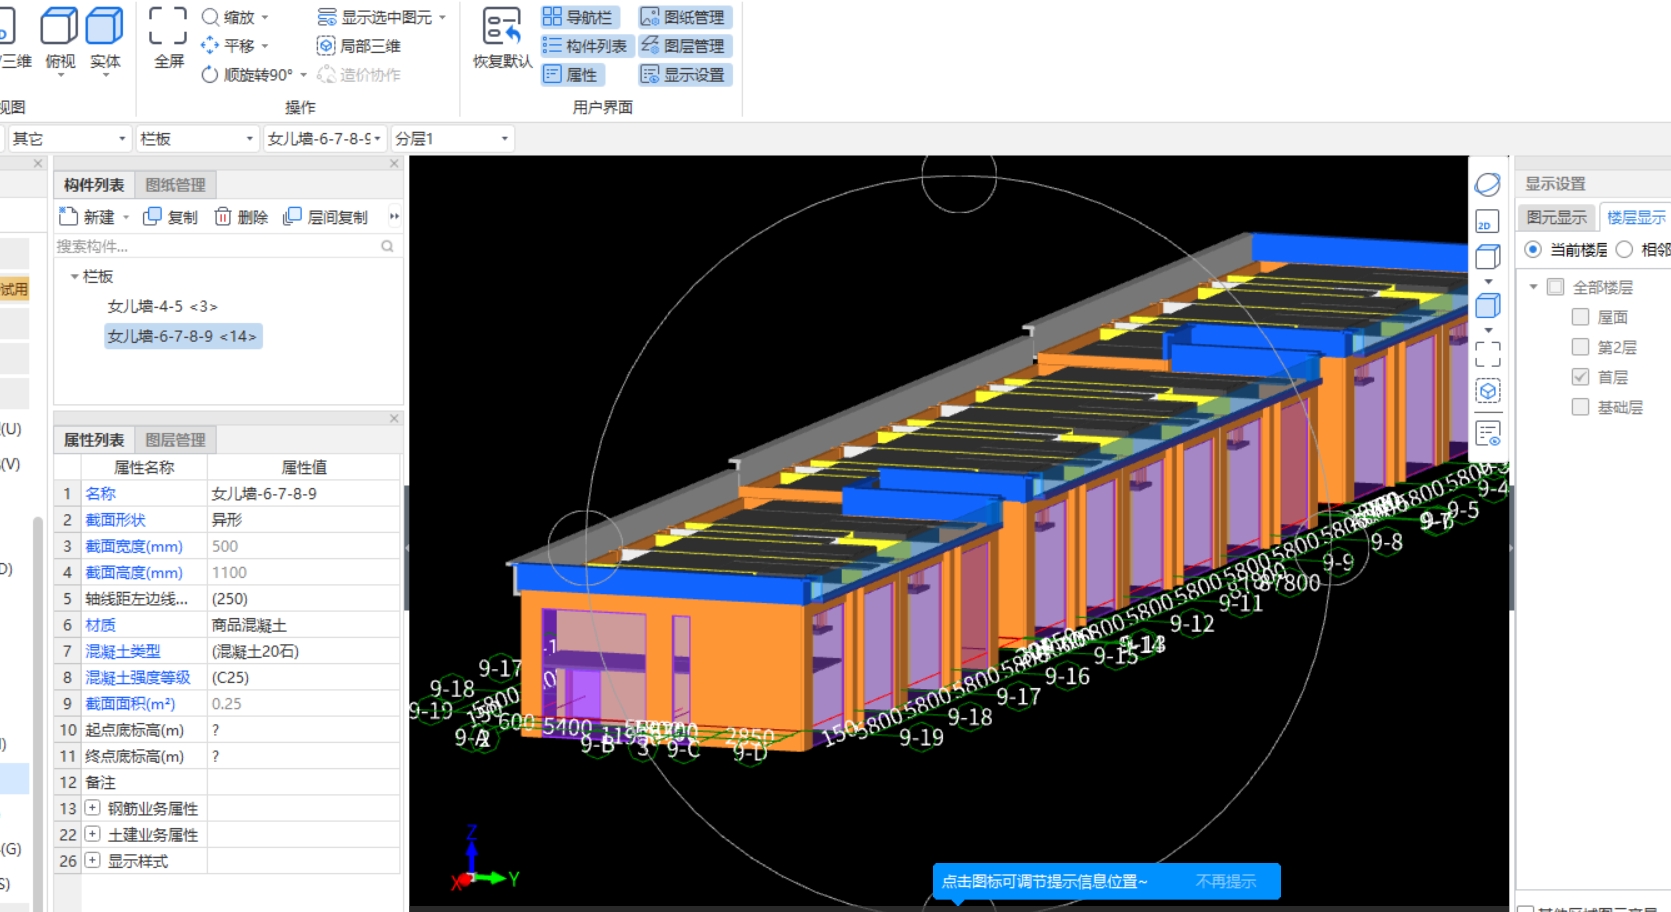Click more toolbar overflow arrow after 层间复制
This screenshot has height=912, width=1671.
[x=394, y=217]
